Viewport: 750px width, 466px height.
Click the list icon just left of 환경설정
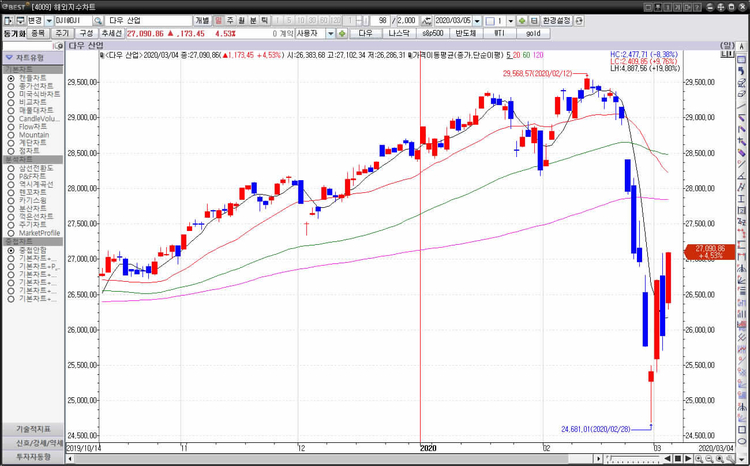coord(534,21)
